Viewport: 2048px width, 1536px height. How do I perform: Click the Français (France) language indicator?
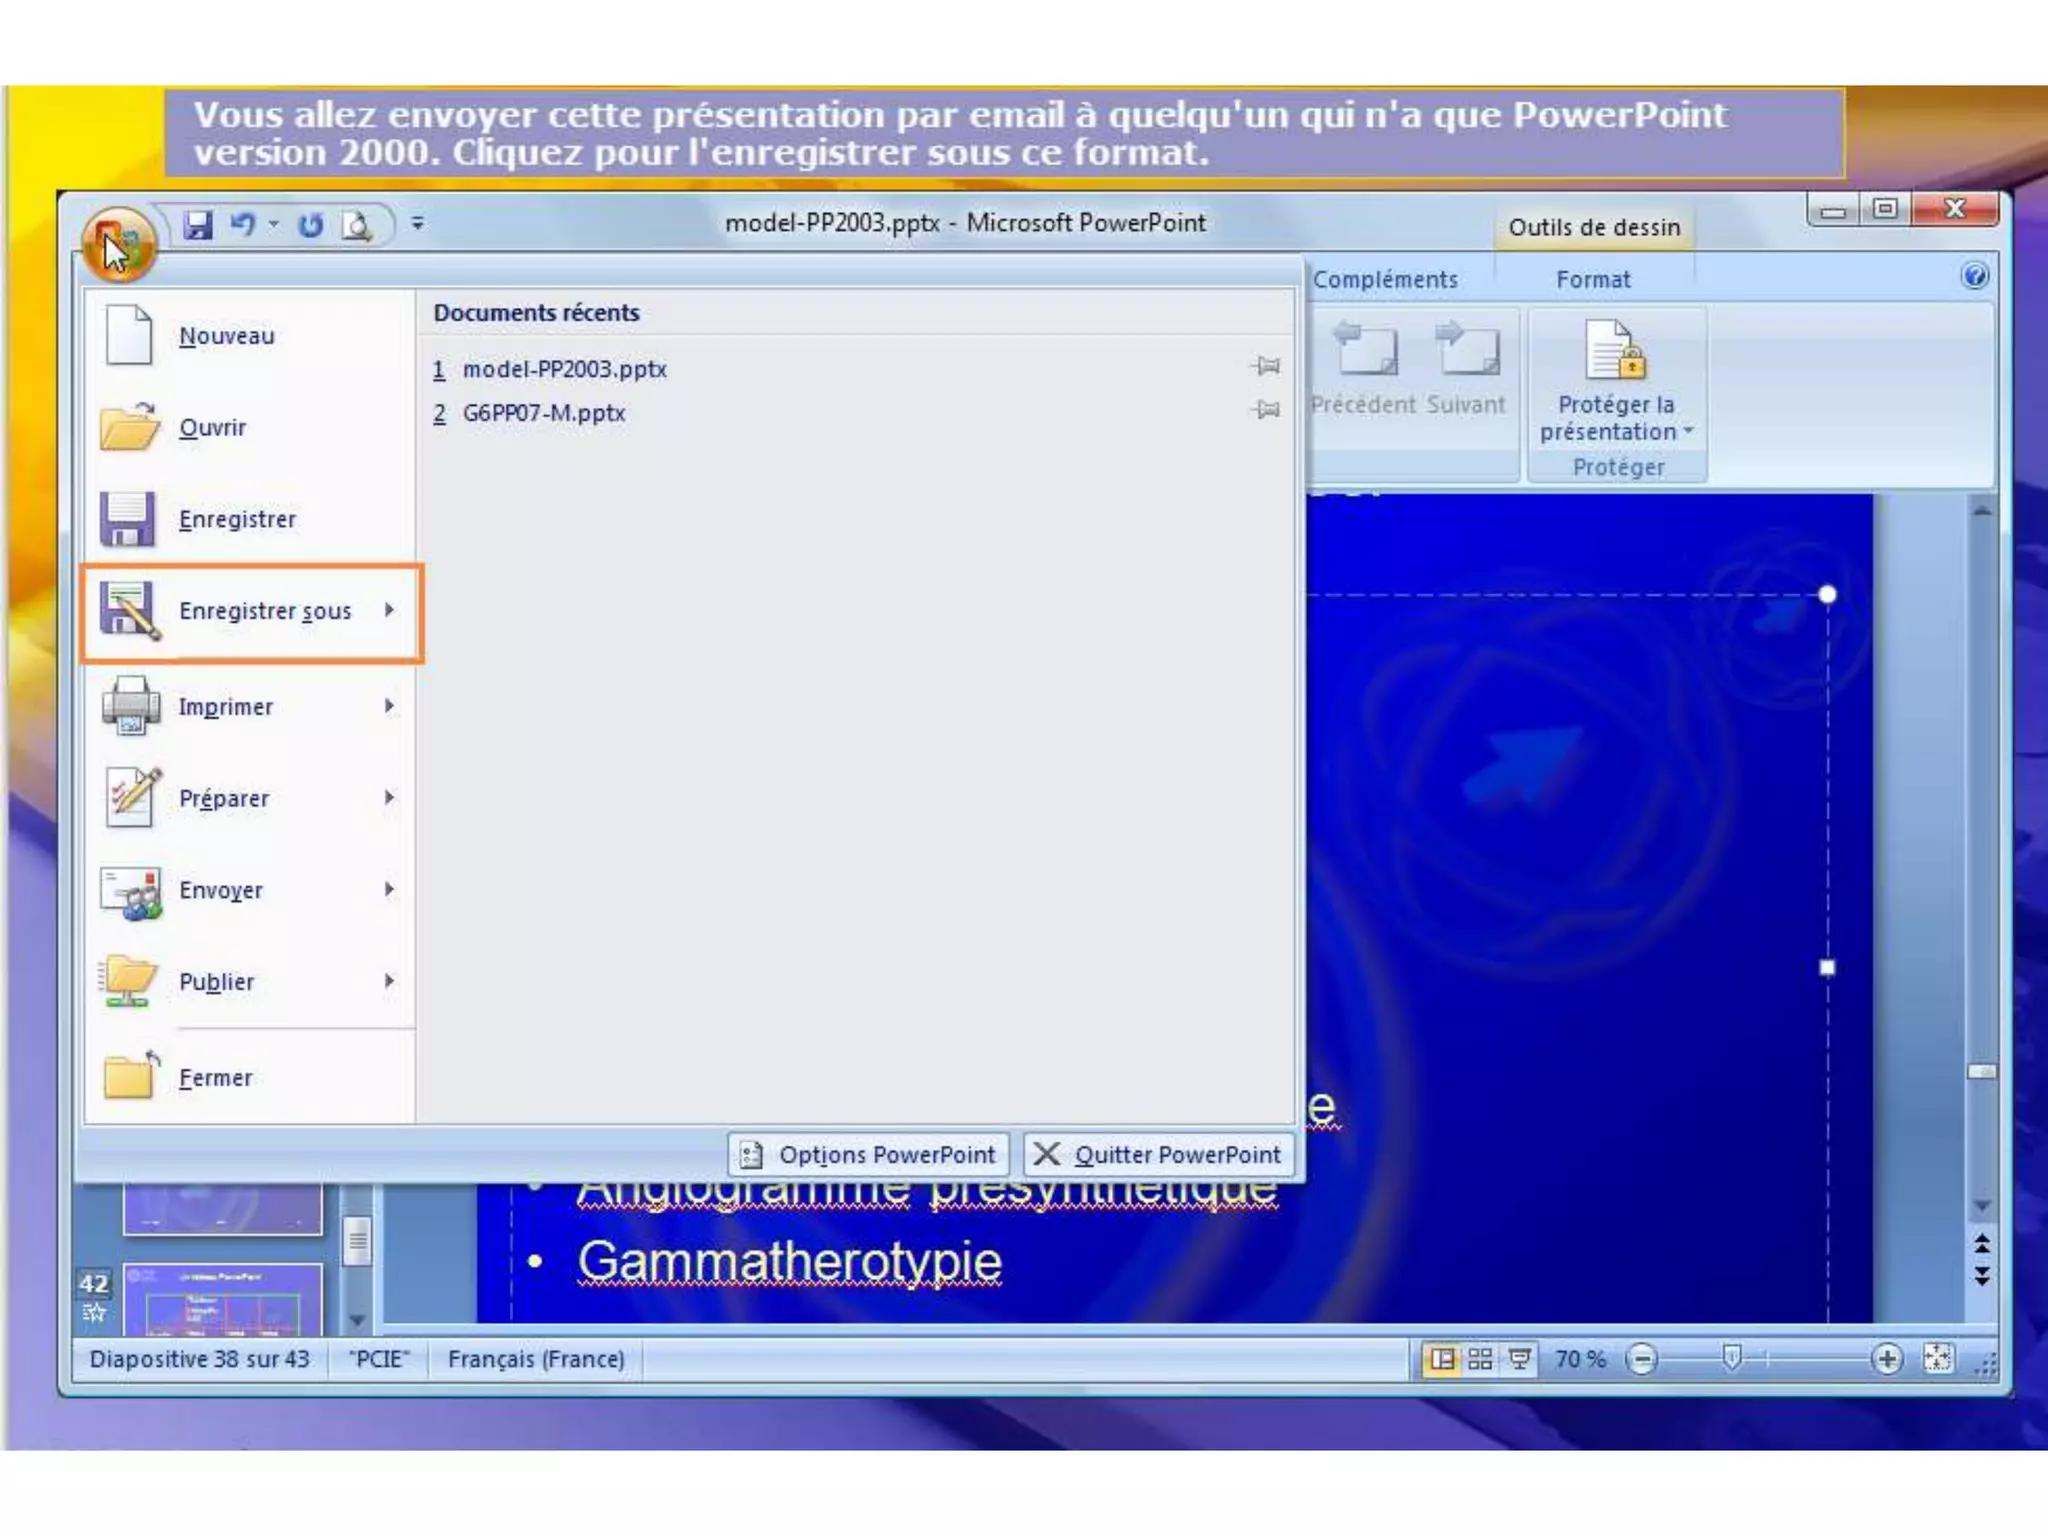(536, 1359)
